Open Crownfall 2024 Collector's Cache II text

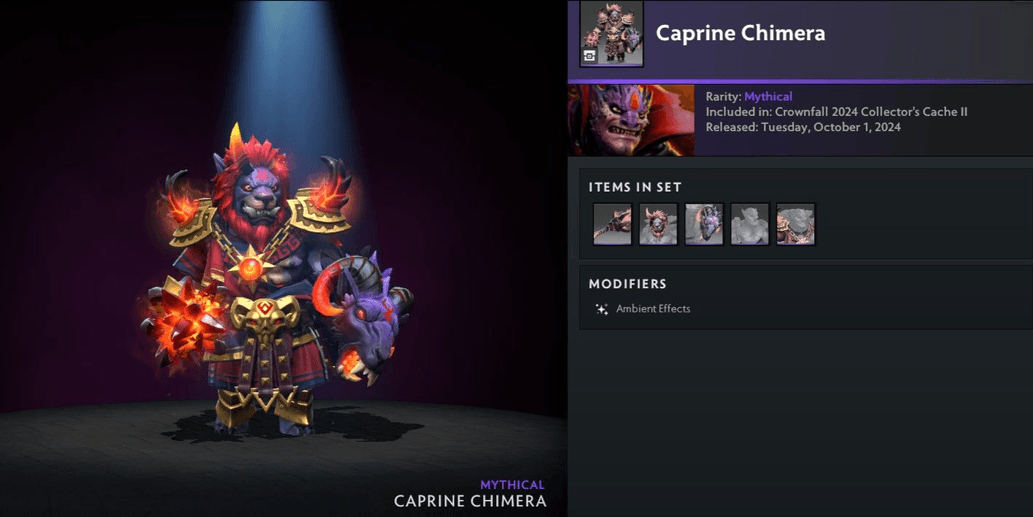click(x=871, y=112)
